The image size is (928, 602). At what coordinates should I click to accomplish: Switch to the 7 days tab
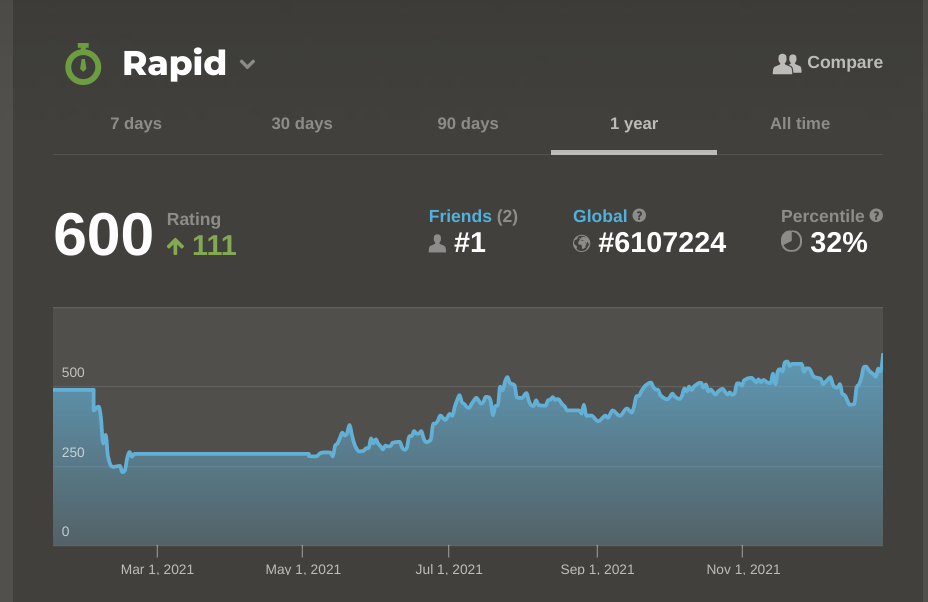pos(136,124)
